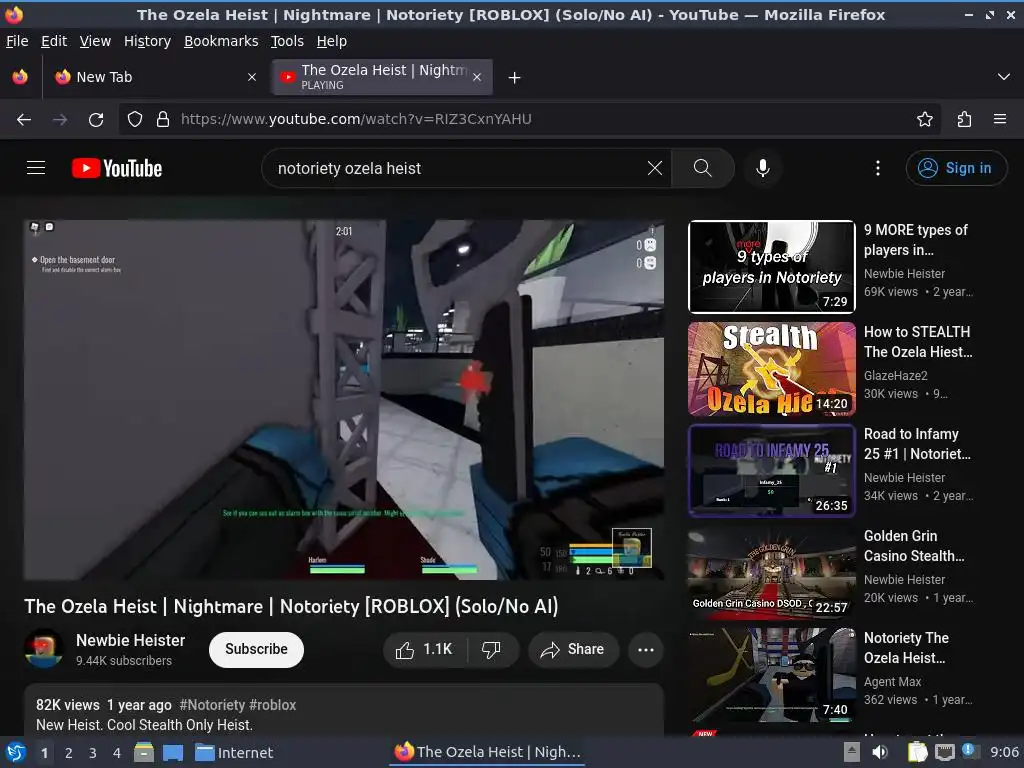This screenshot has width=1024, height=768.
Task: Open Newbie Heister channel avatar
Action: click(44, 648)
